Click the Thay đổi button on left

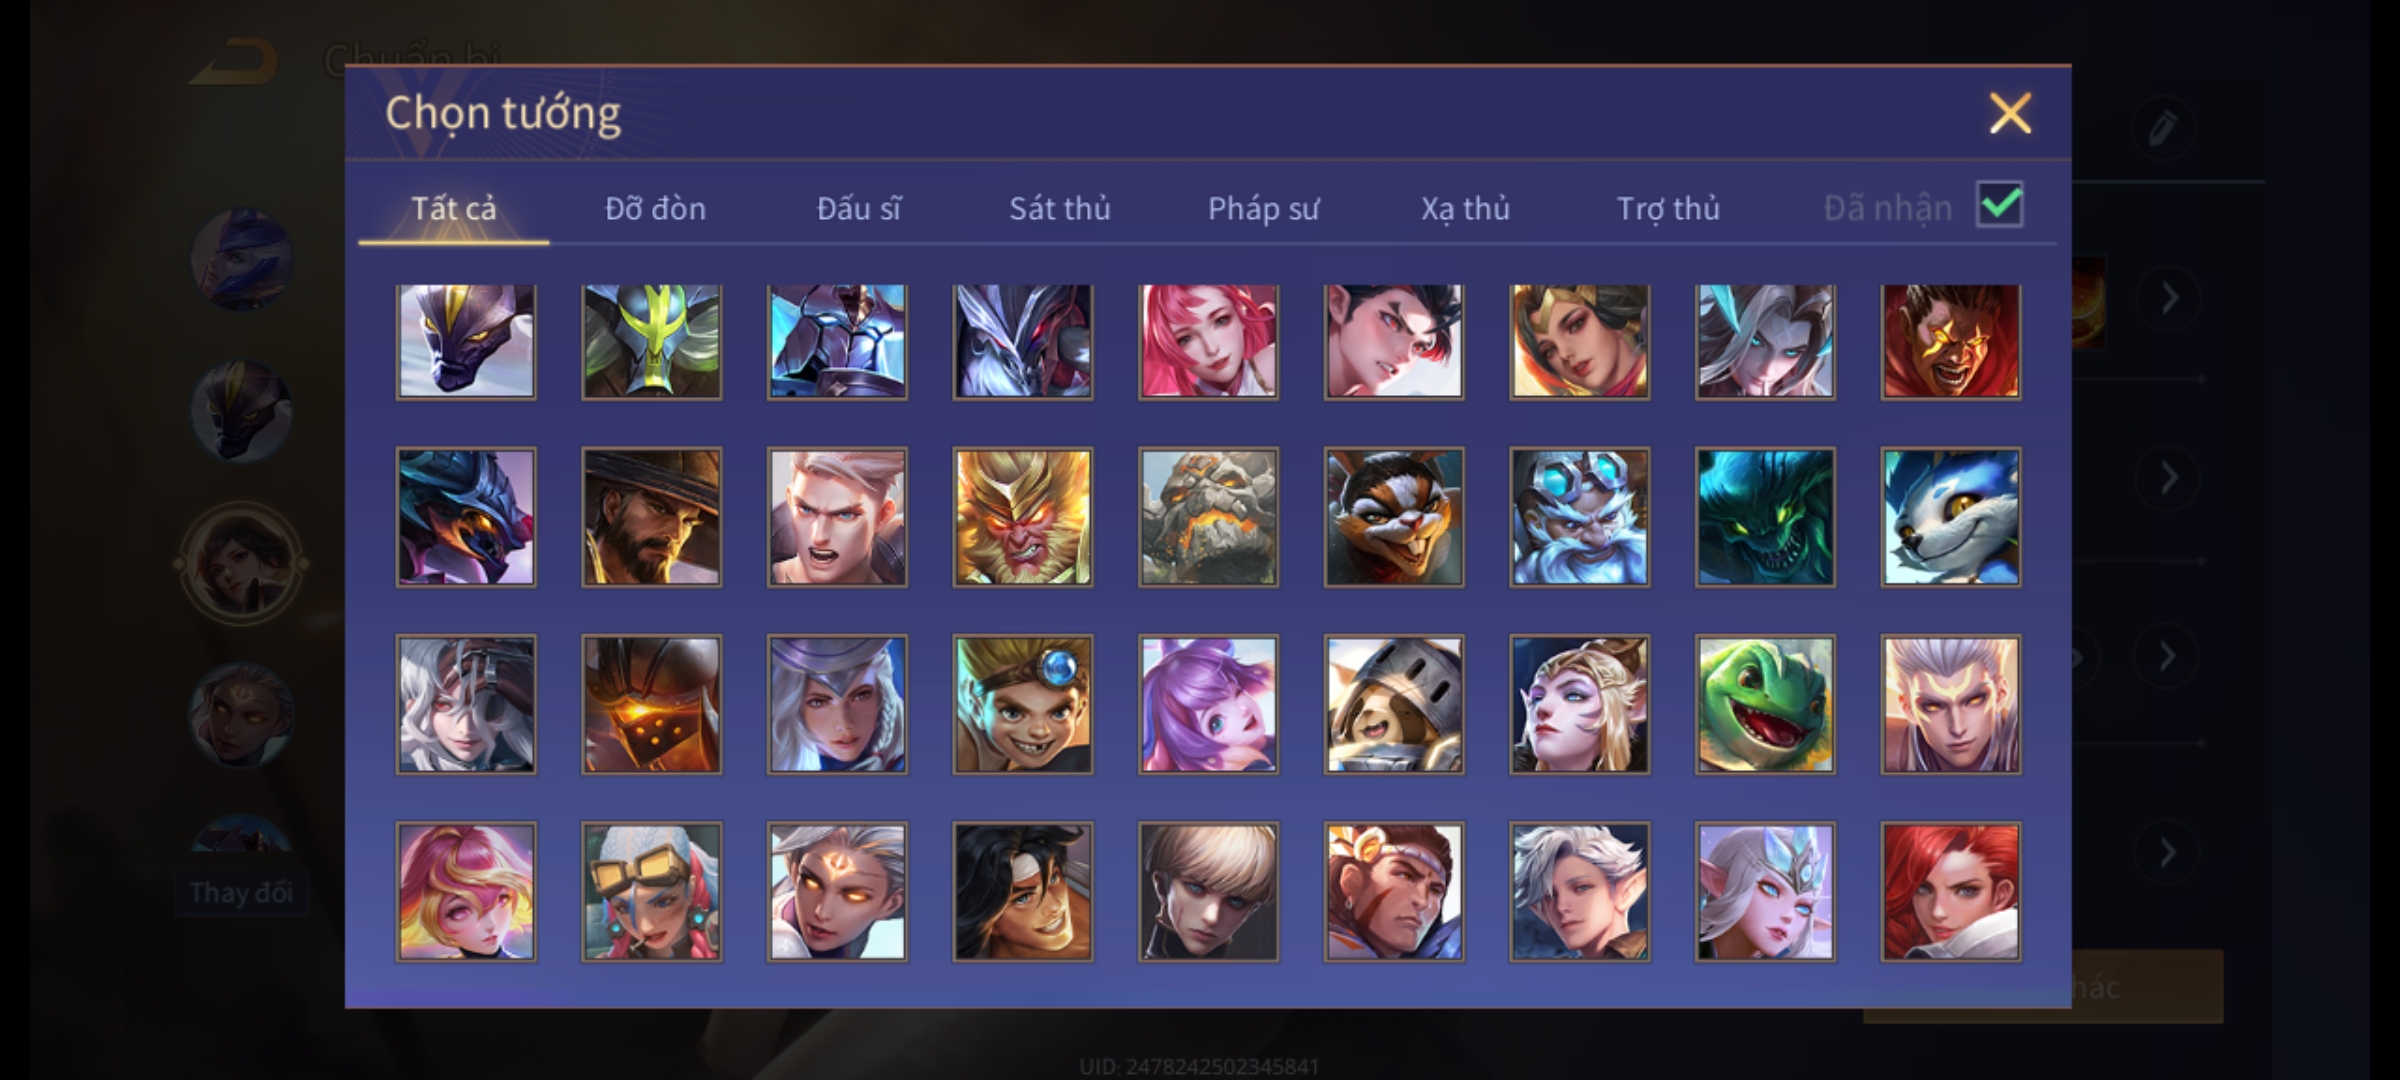(x=241, y=892)
